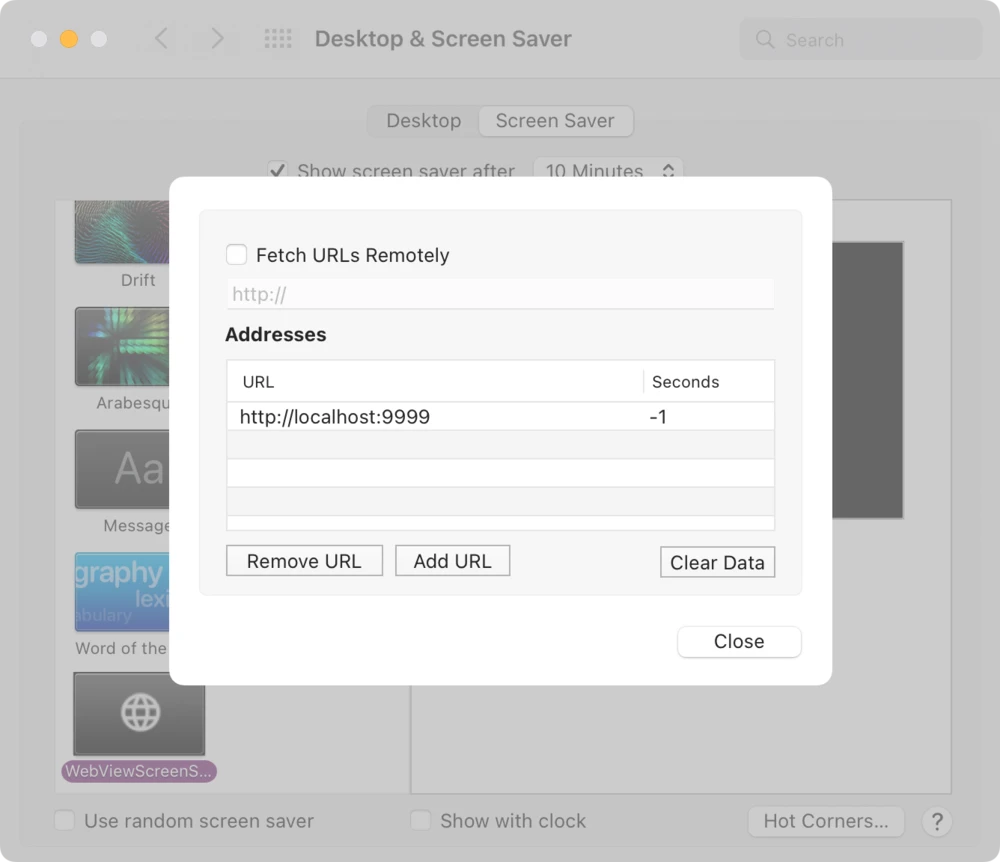
Task: Toggle the Show with clock checkbox
Action: (x=421, y=821)
